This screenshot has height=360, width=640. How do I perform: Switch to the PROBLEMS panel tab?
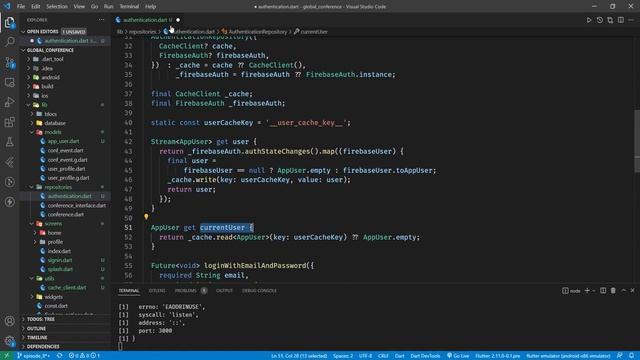(x=190, y=291)
